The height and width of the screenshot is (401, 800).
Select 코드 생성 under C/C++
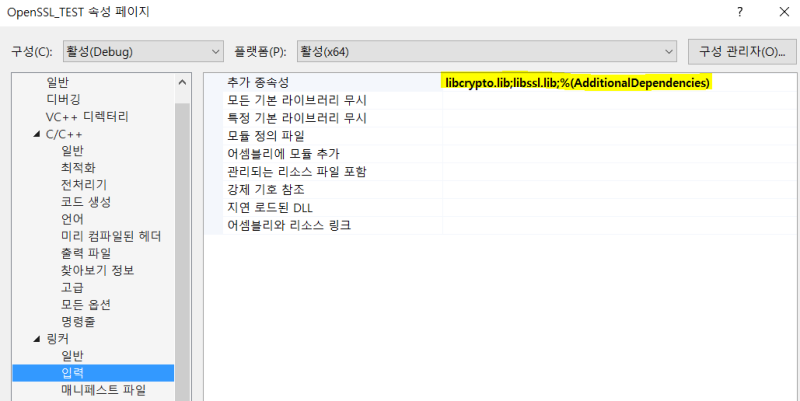pos(86,202)
